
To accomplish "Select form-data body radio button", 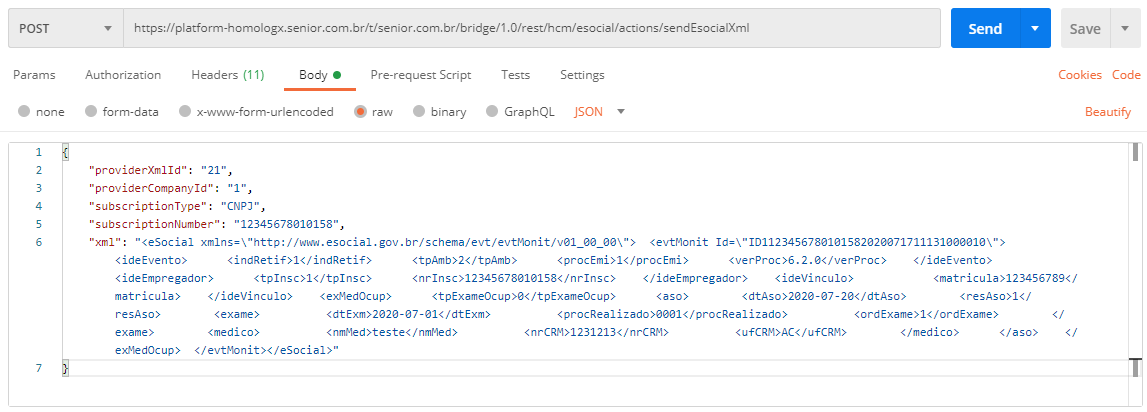I will pos(91,112).
